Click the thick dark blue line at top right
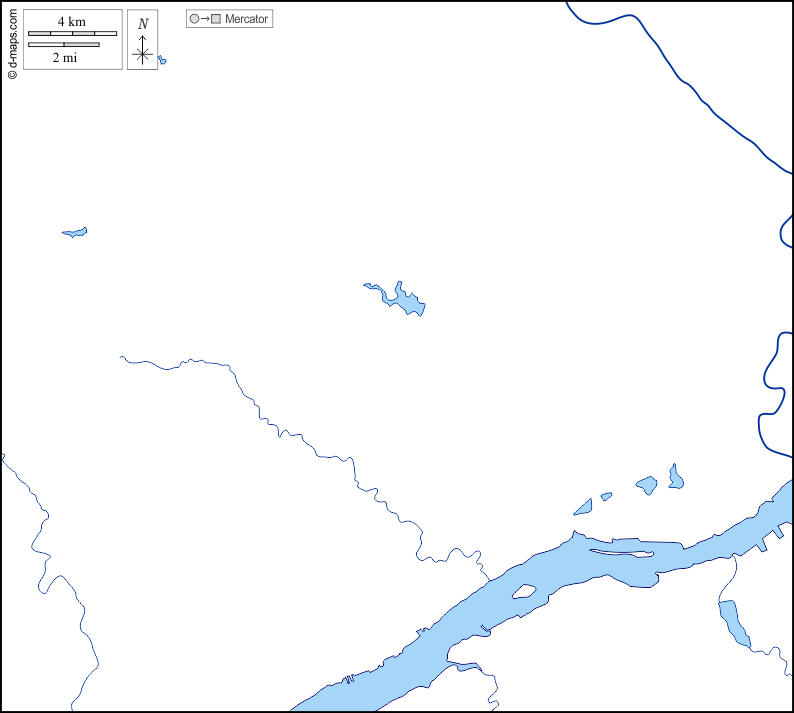794x713 pixels. (x=700, y=100)
